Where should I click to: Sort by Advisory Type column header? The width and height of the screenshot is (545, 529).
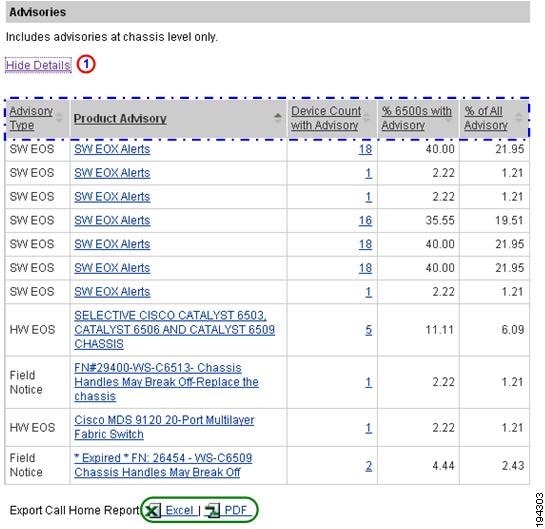tap(31, 118)
